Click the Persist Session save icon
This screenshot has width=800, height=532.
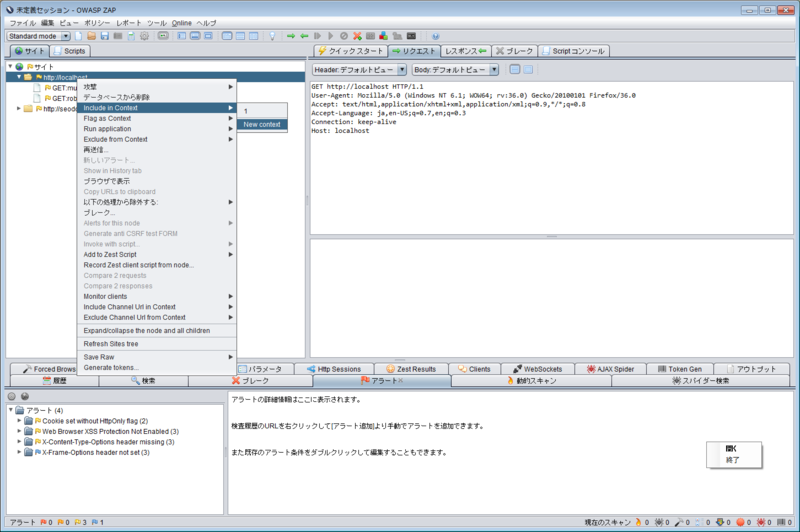pos(105,36)
